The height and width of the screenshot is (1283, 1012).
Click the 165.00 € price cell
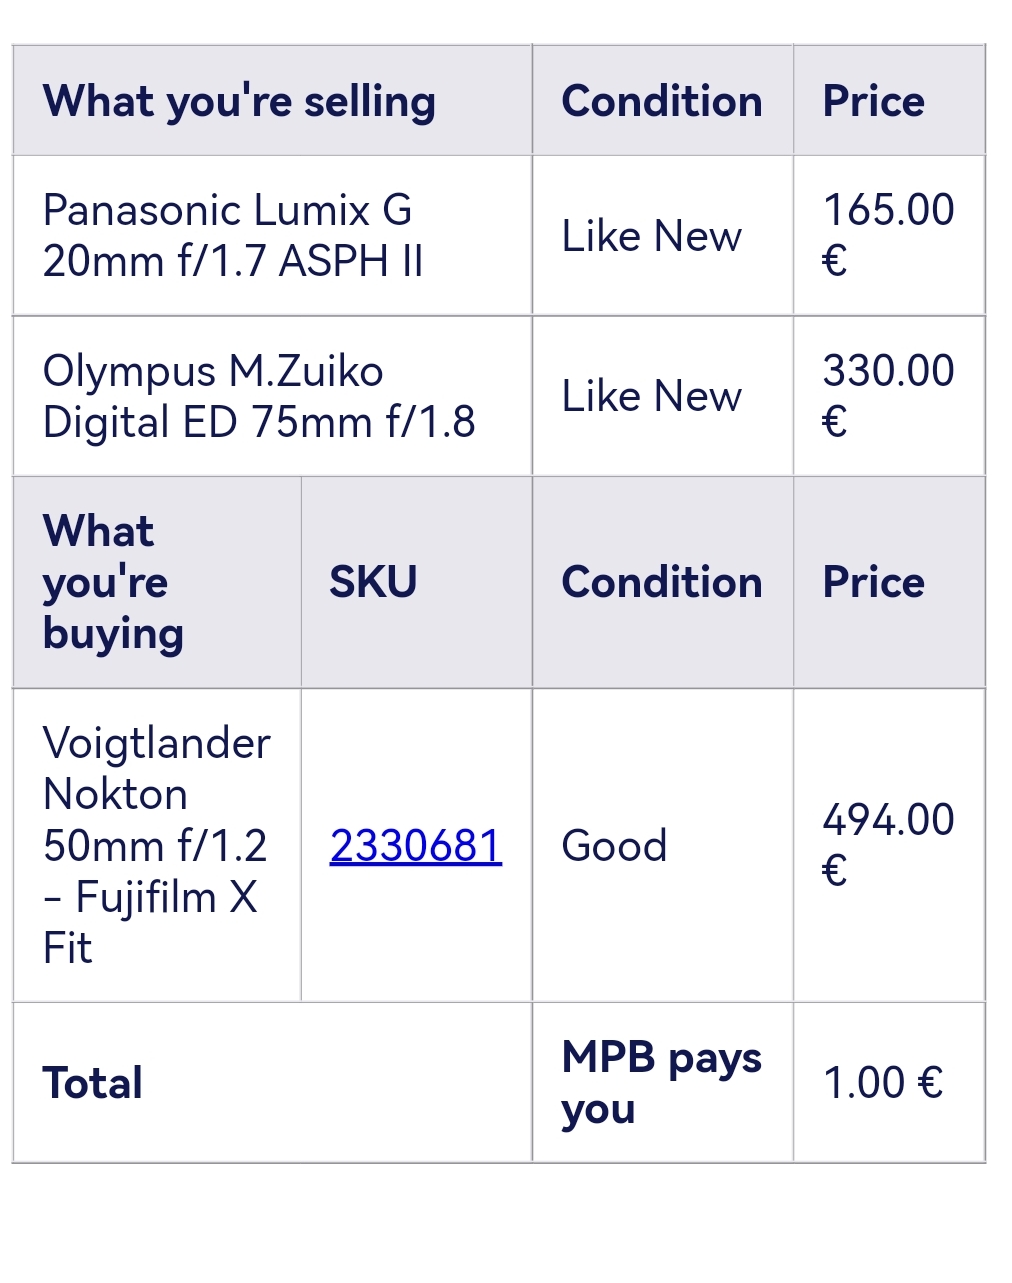888,235
